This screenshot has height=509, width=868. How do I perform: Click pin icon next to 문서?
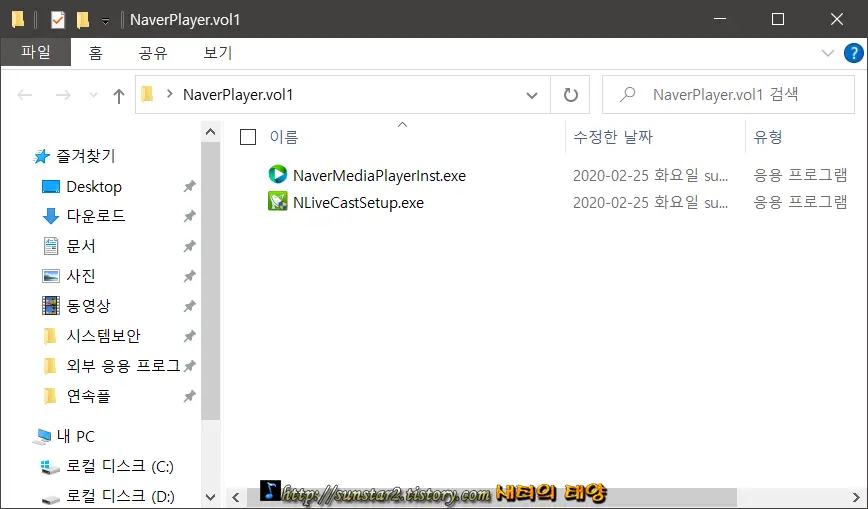coord(190,246)
